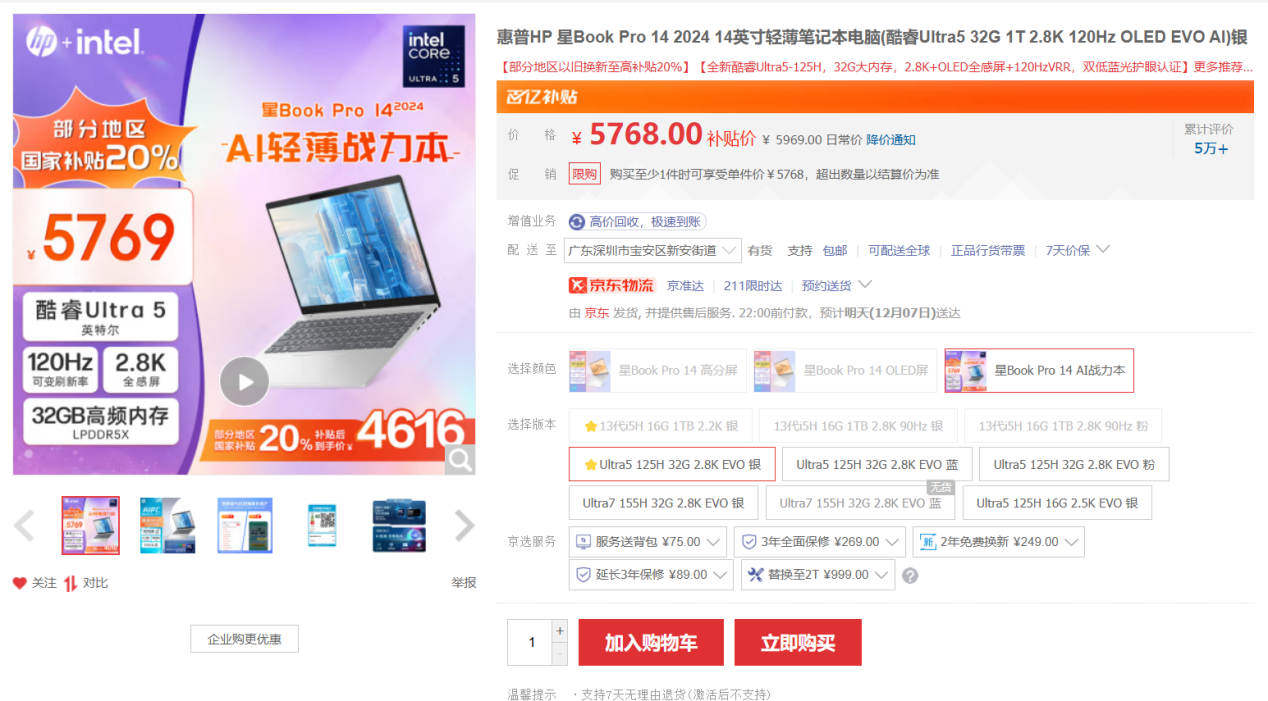1268x701 pixels.
Task: Open the magnifier zoom icon on product image
Action: pyautogui.click(x=460, y=460)
